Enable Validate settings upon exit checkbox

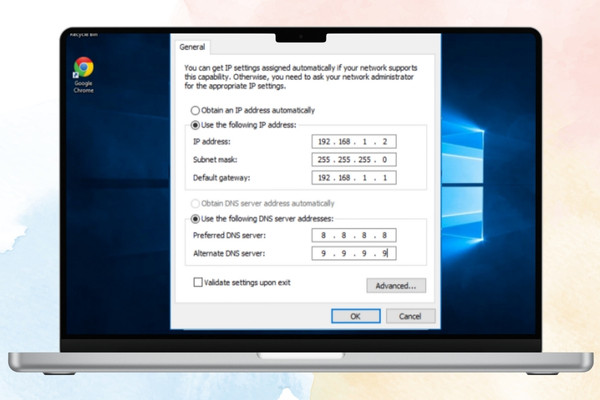coord(198,282)
